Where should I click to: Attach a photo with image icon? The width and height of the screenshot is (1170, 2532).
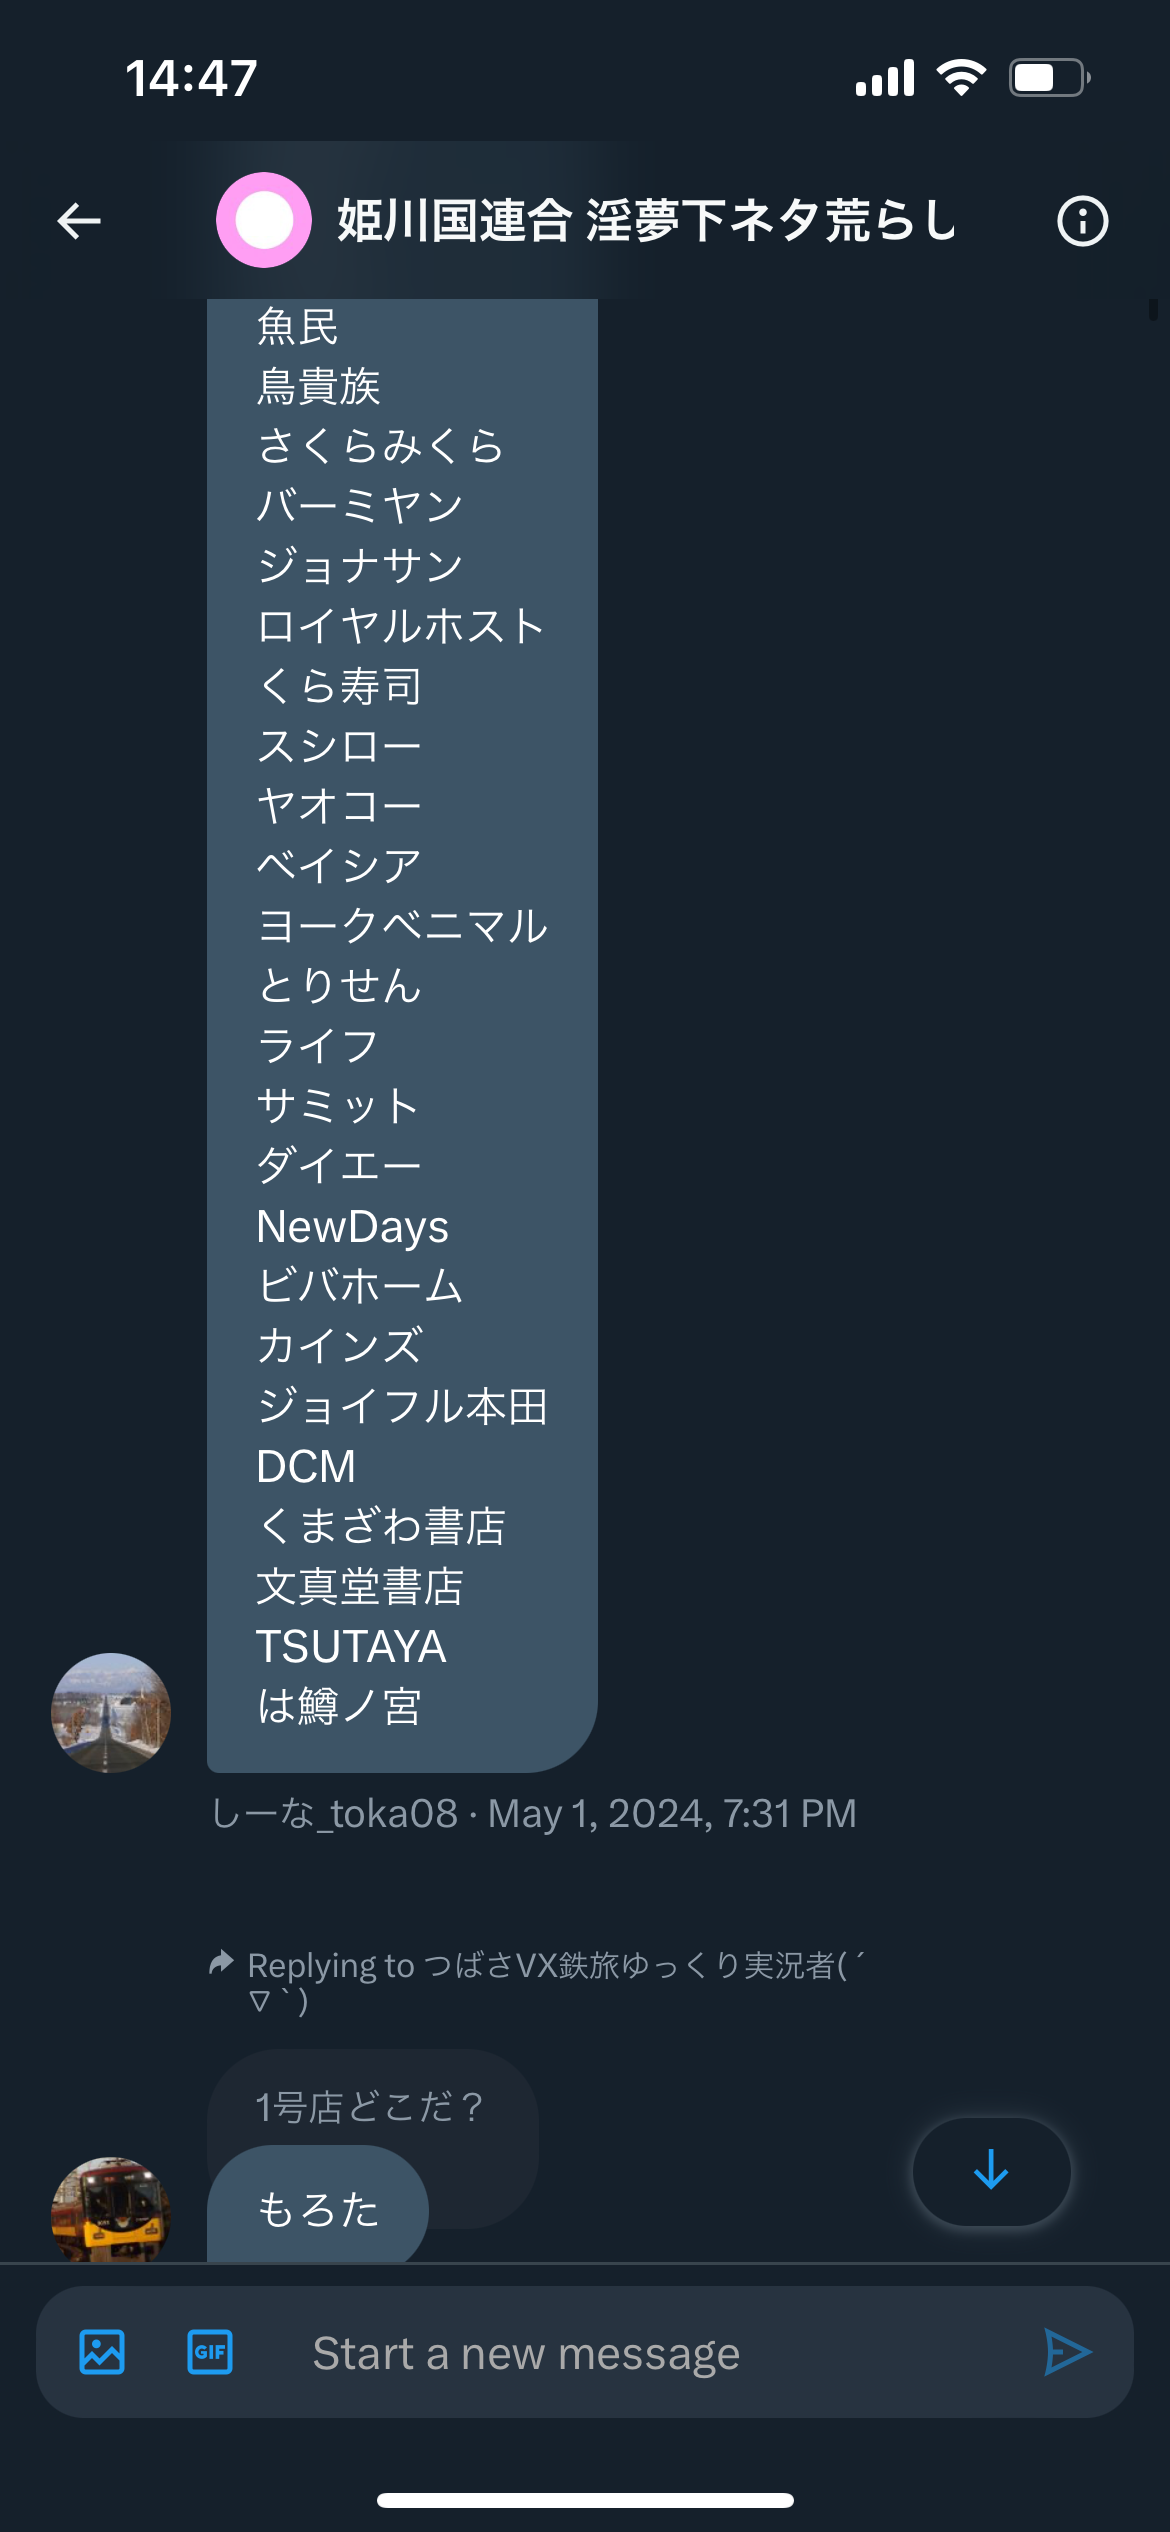point(102,2352)
